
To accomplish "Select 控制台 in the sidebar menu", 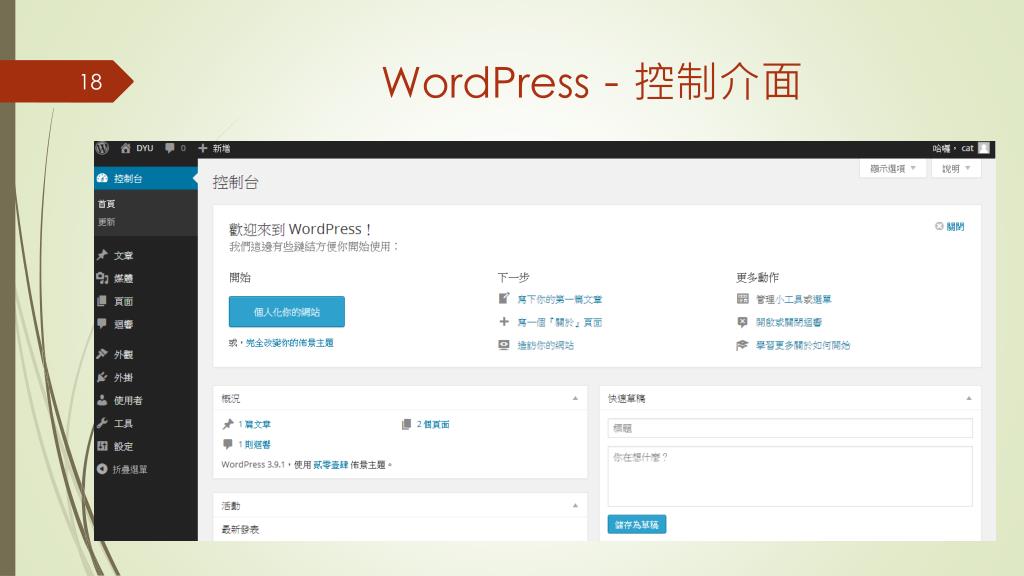I will (146, 178).
